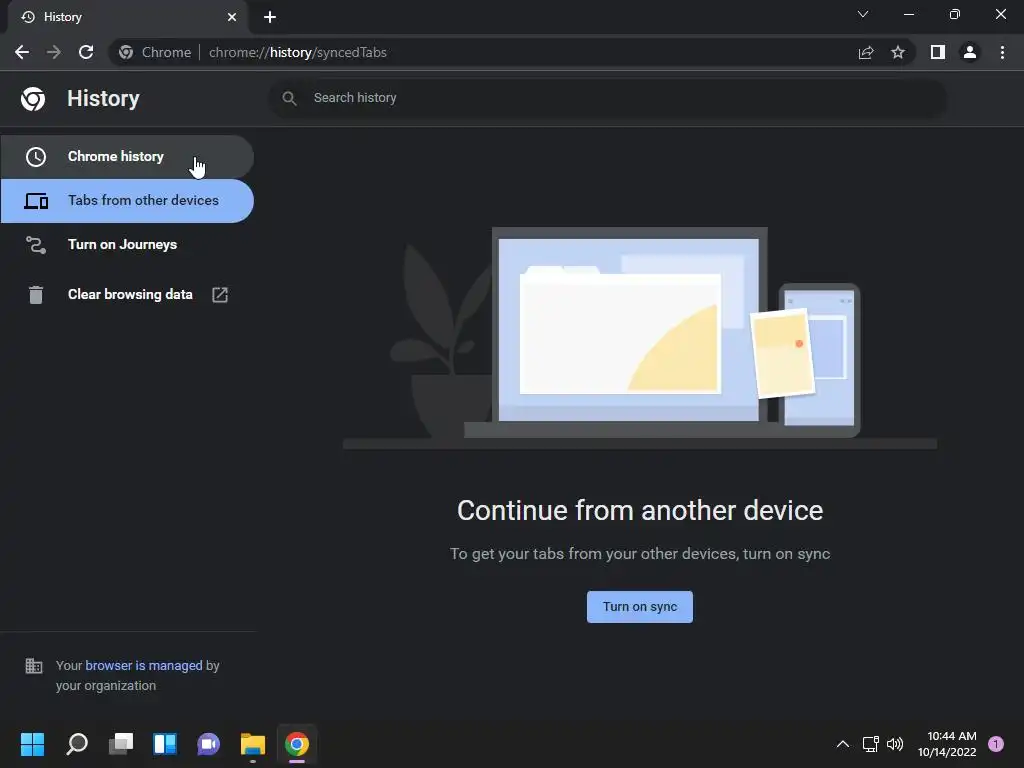
Task: Open the side panel icon in toolbar
Action: (938, 52)
